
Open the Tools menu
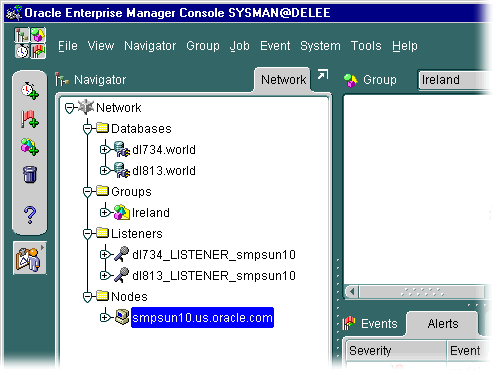click(x=366, y=46)
